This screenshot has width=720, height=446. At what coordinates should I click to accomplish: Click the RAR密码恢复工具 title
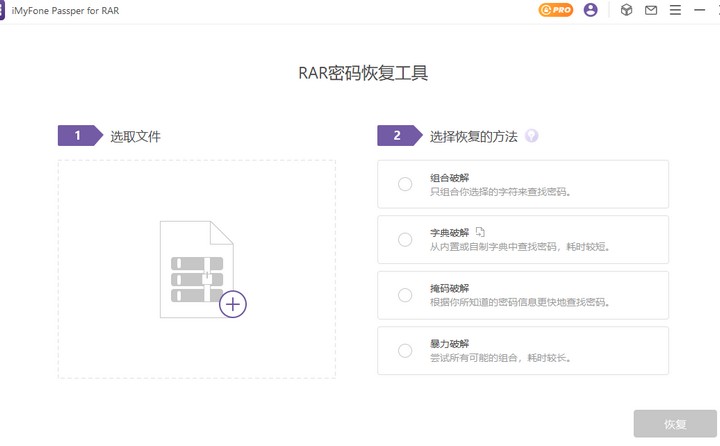click(x=363, y=73)
